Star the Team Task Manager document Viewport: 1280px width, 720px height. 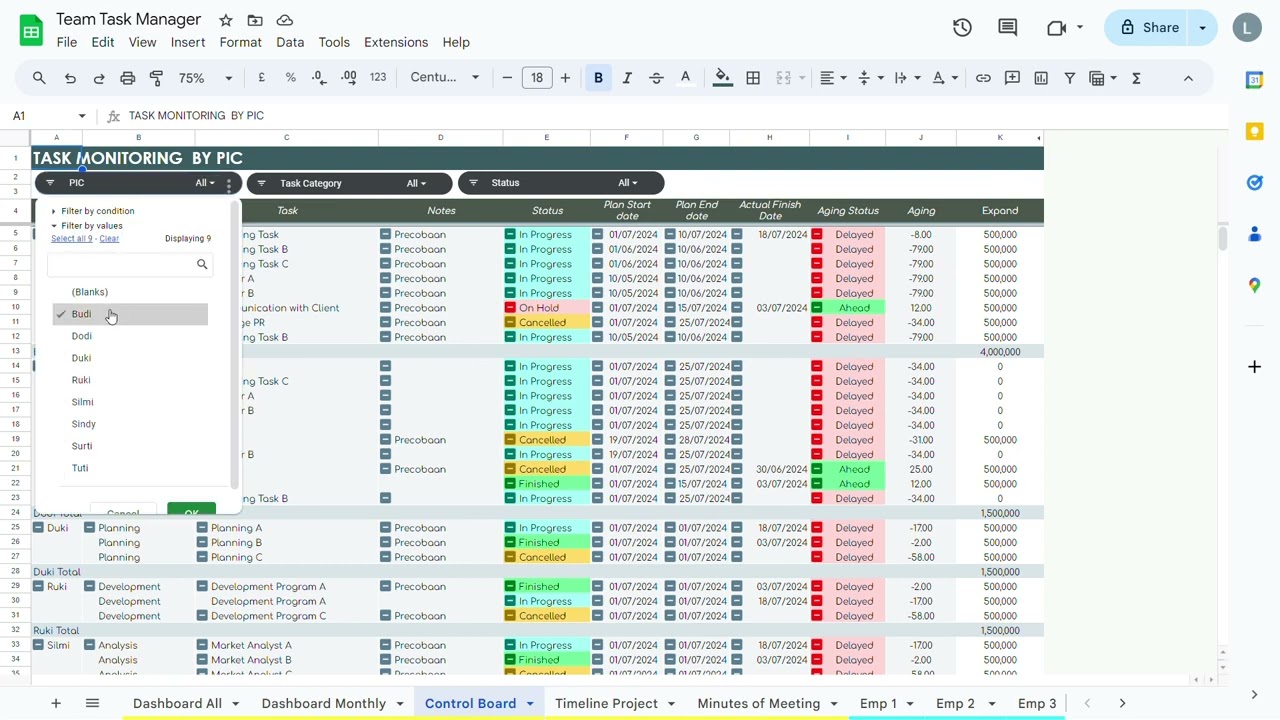(226, 20)
